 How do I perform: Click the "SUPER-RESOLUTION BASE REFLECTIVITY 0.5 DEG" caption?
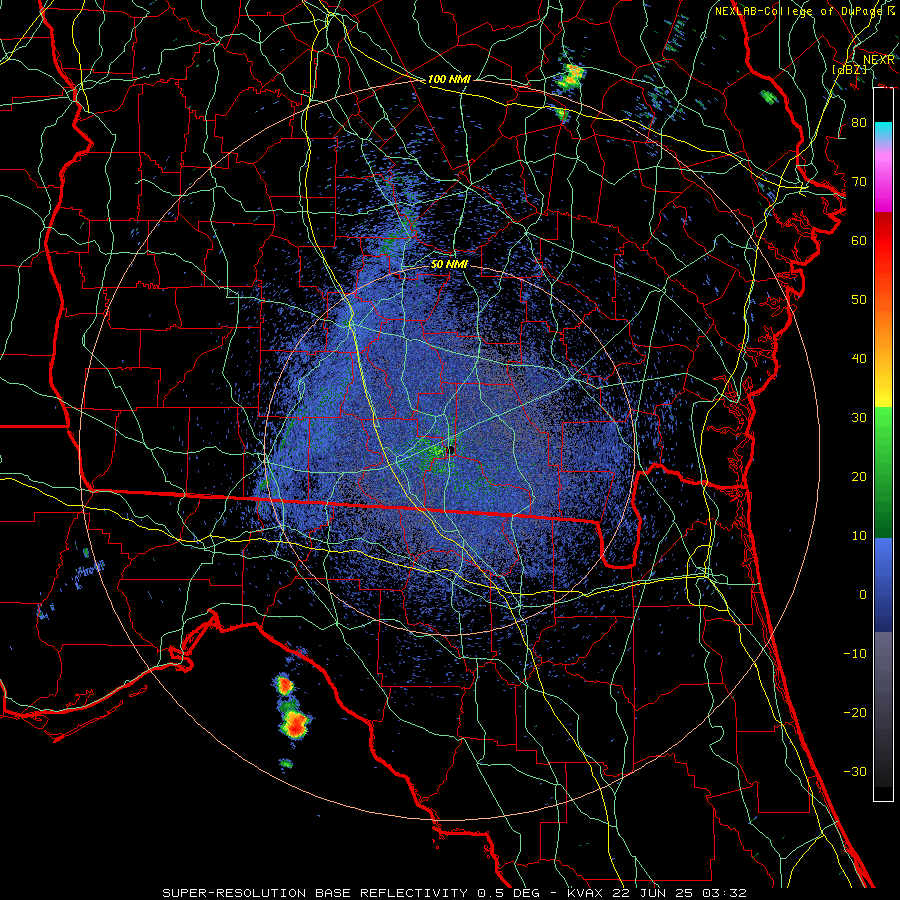pyautogui.click(x=351, y=893)
